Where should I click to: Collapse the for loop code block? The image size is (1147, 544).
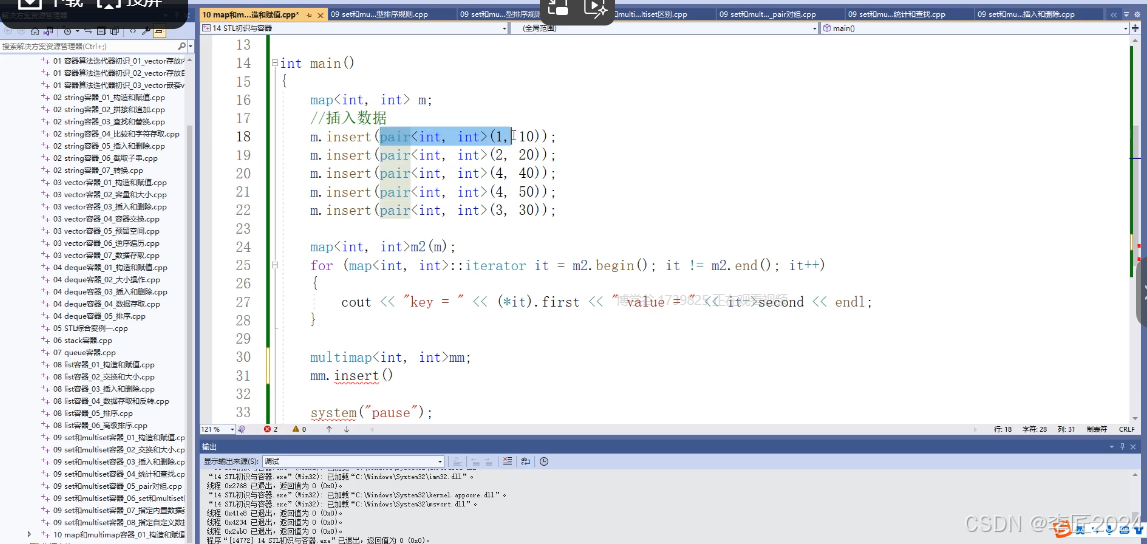tap(274, 265)
